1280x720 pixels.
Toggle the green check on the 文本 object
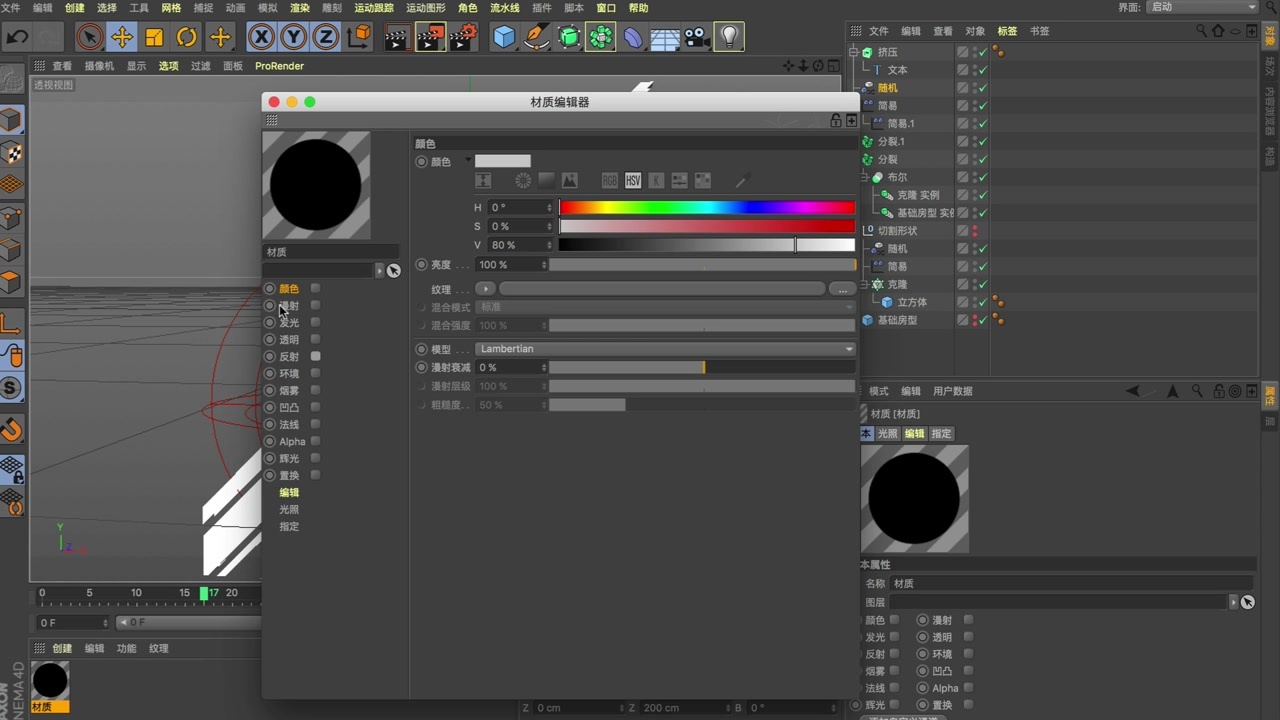tap(983, 70)
